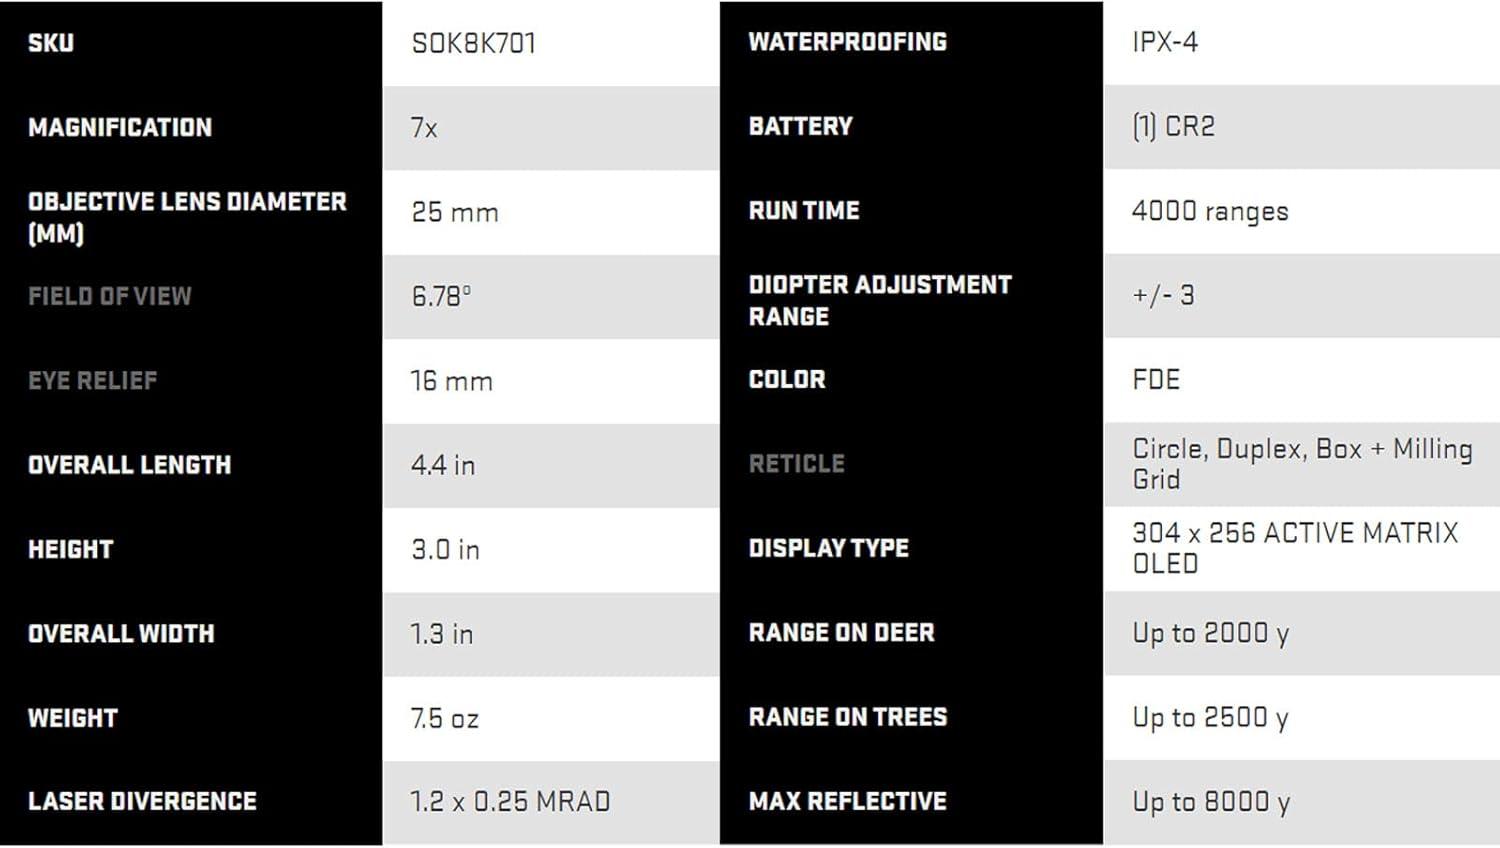Click the Battery row label
The width and height of the screenshot is (1500, 848).
click(x=801, y=126)
